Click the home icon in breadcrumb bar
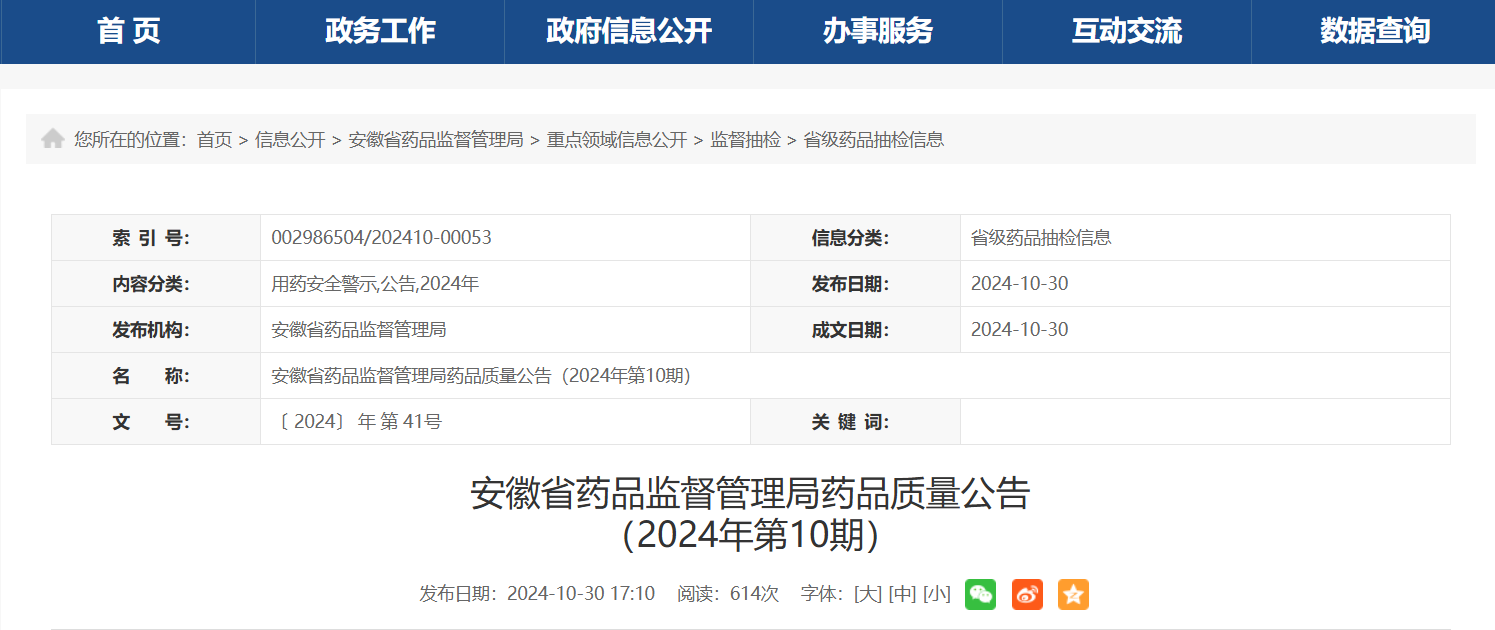The image size is (1495, 630). pyautogui.click(x=53, y=139)
